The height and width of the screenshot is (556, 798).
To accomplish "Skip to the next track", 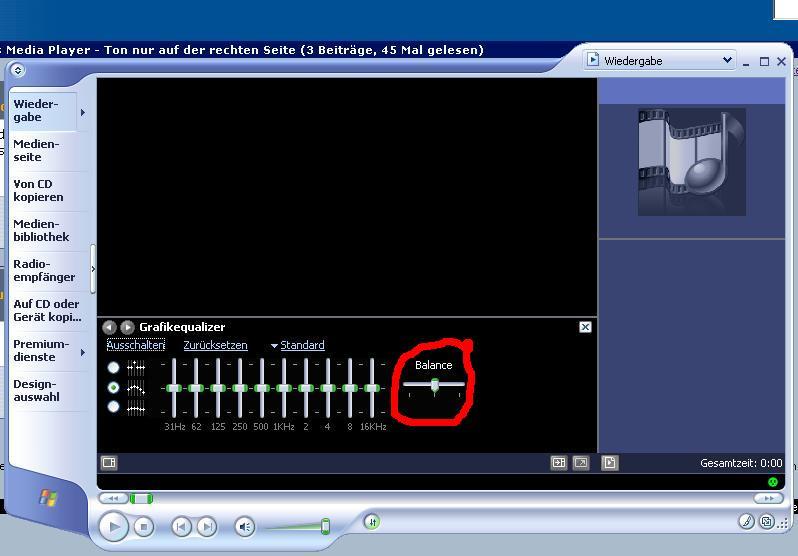I will coord(207,526).
